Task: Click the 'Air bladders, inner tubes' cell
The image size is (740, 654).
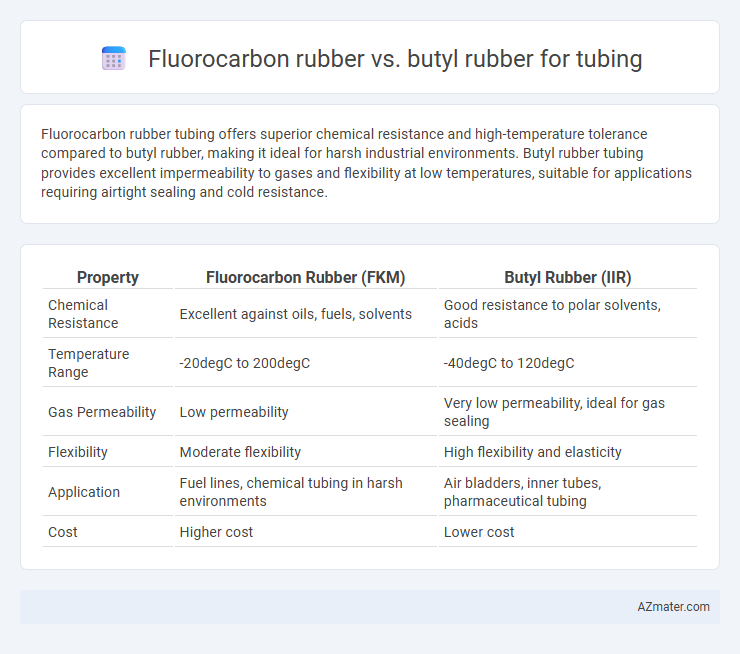Action: (522, 492)
